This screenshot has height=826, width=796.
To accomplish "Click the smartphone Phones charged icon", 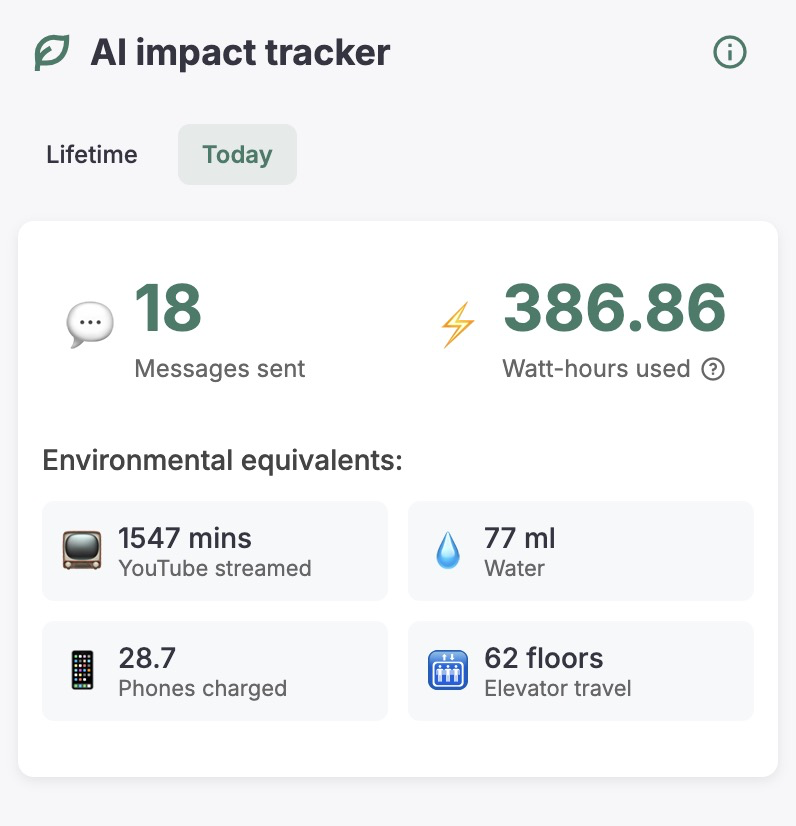I will [x=82, y=670].
